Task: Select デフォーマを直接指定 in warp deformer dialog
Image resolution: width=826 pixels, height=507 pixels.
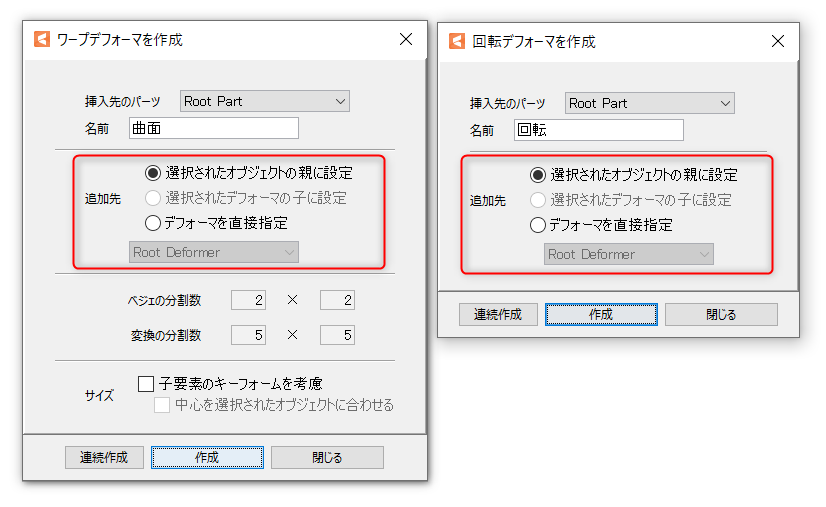Action: (x=153, y=223)
